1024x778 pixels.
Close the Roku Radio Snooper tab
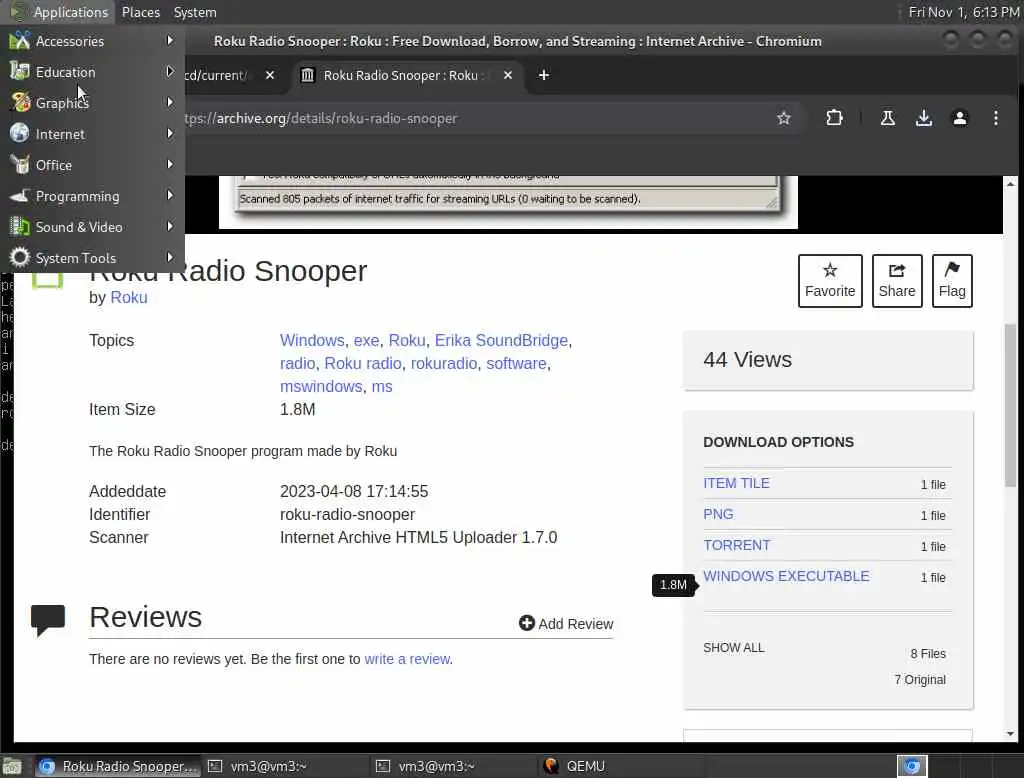(507, 75)
